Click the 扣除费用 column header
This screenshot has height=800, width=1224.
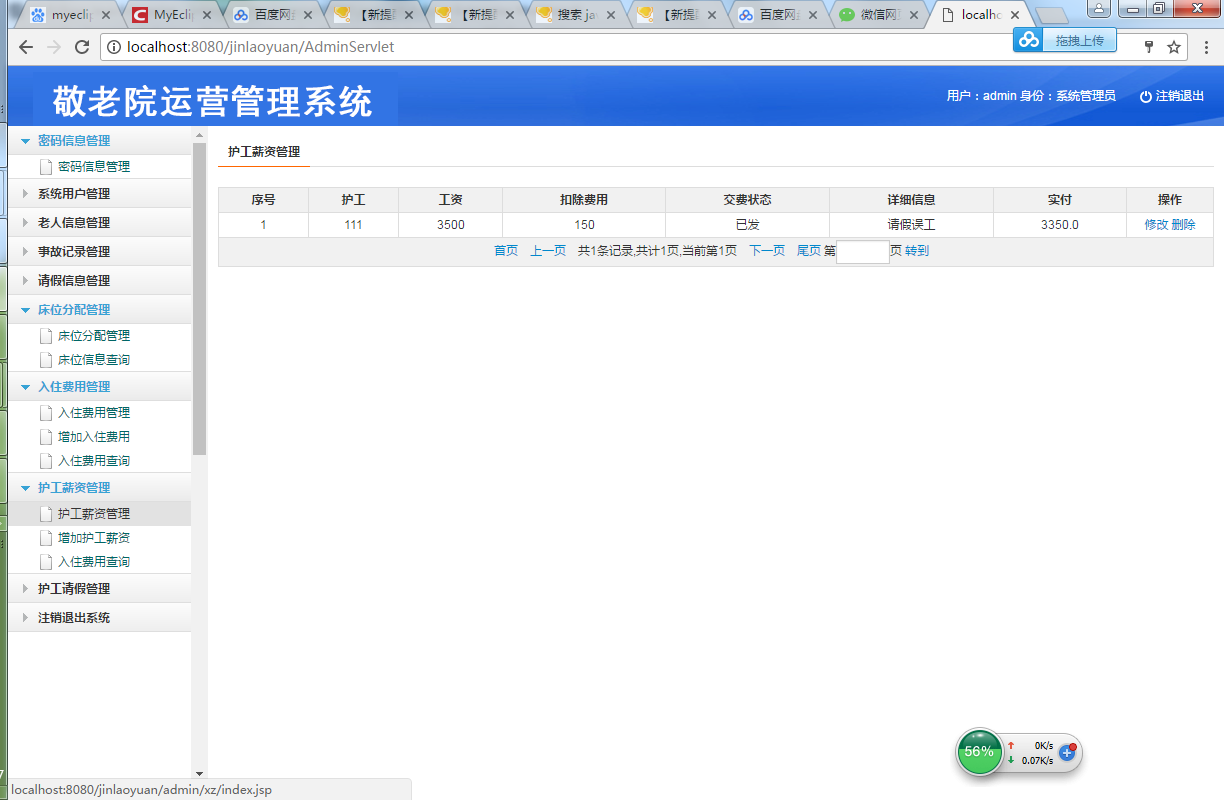click(x=584, y=200)
